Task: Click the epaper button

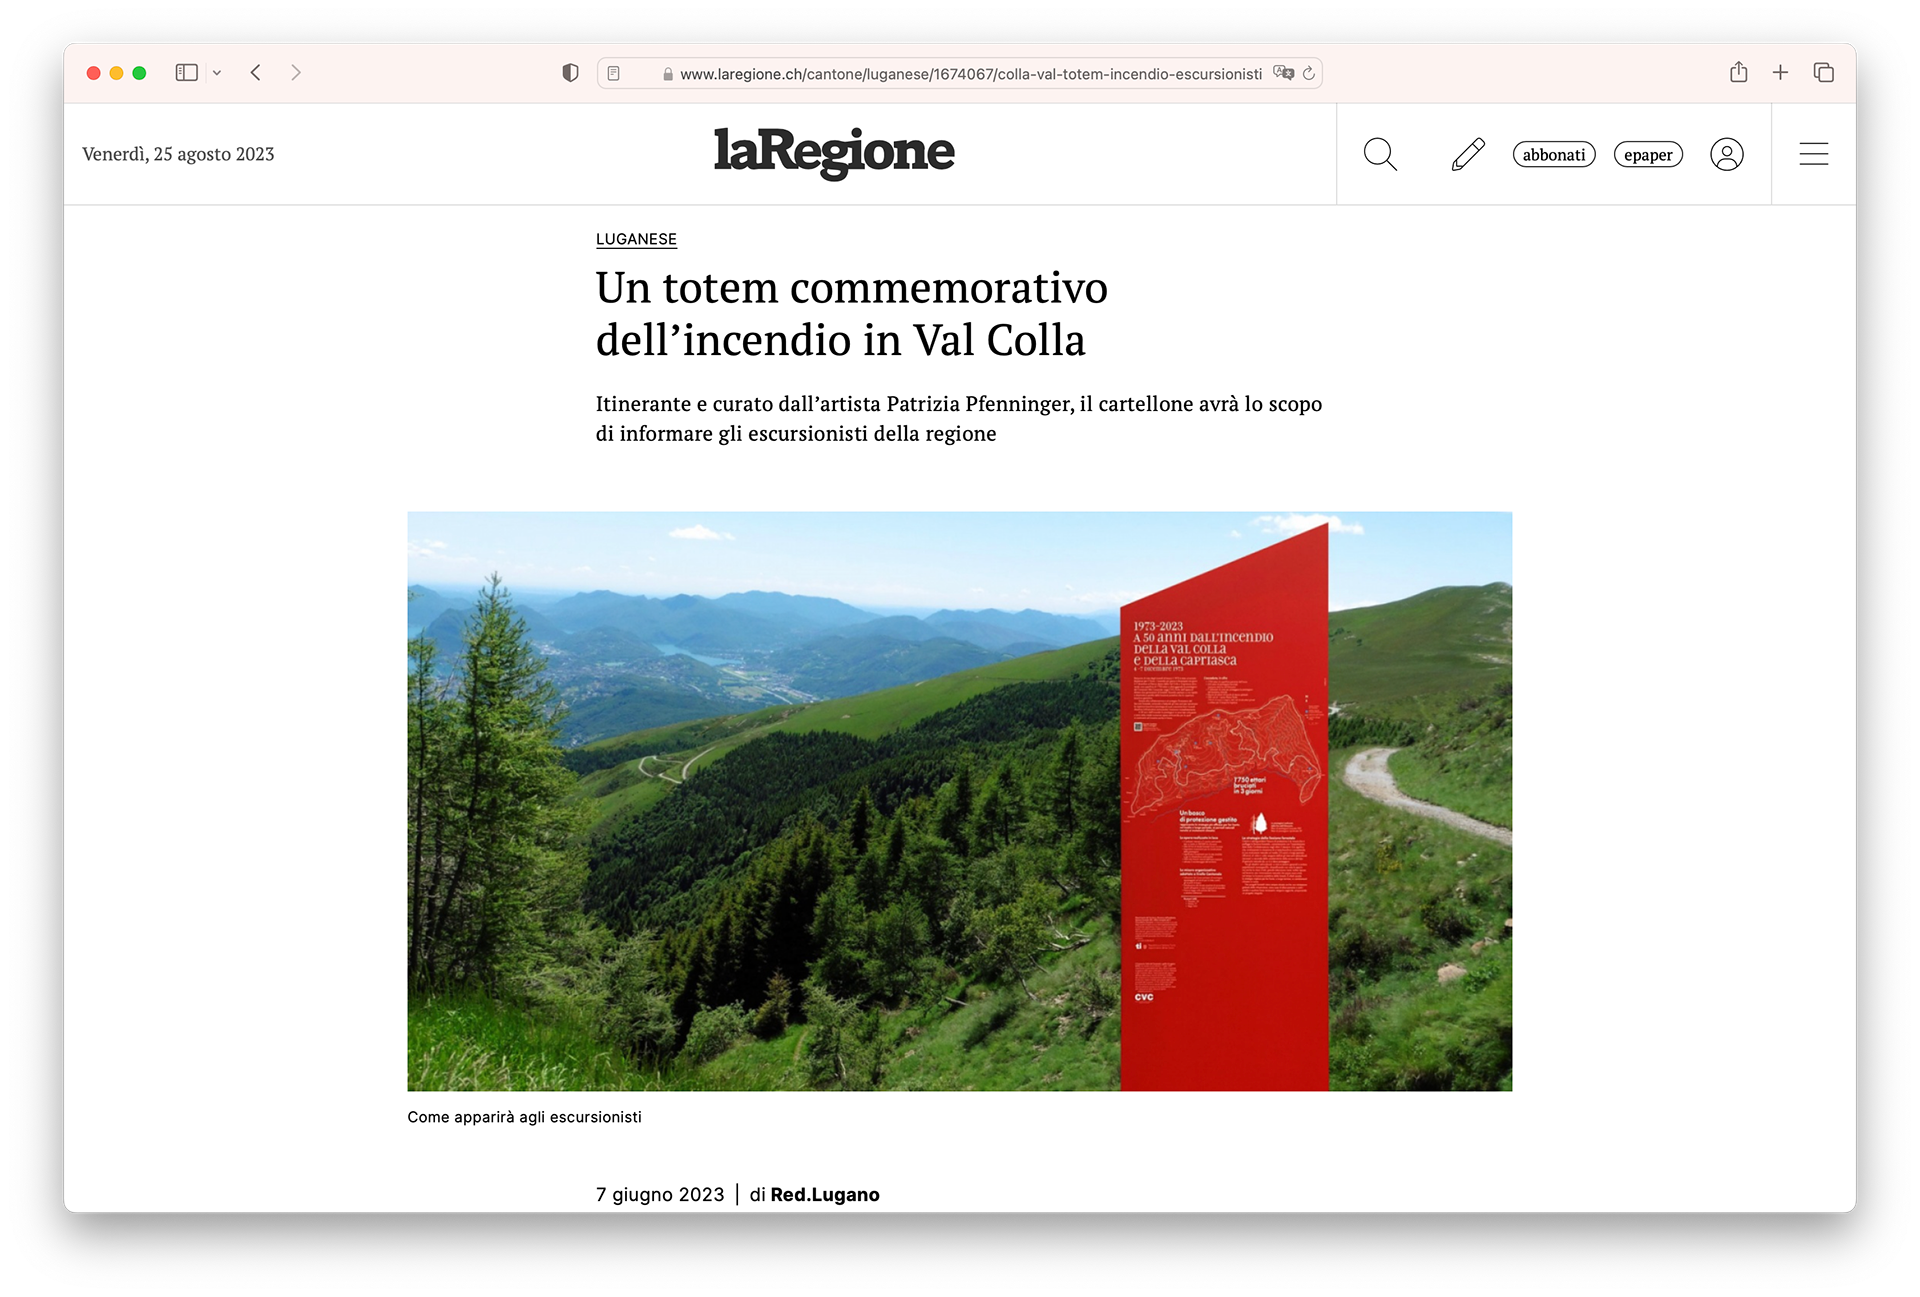Action: [1648, 155]
